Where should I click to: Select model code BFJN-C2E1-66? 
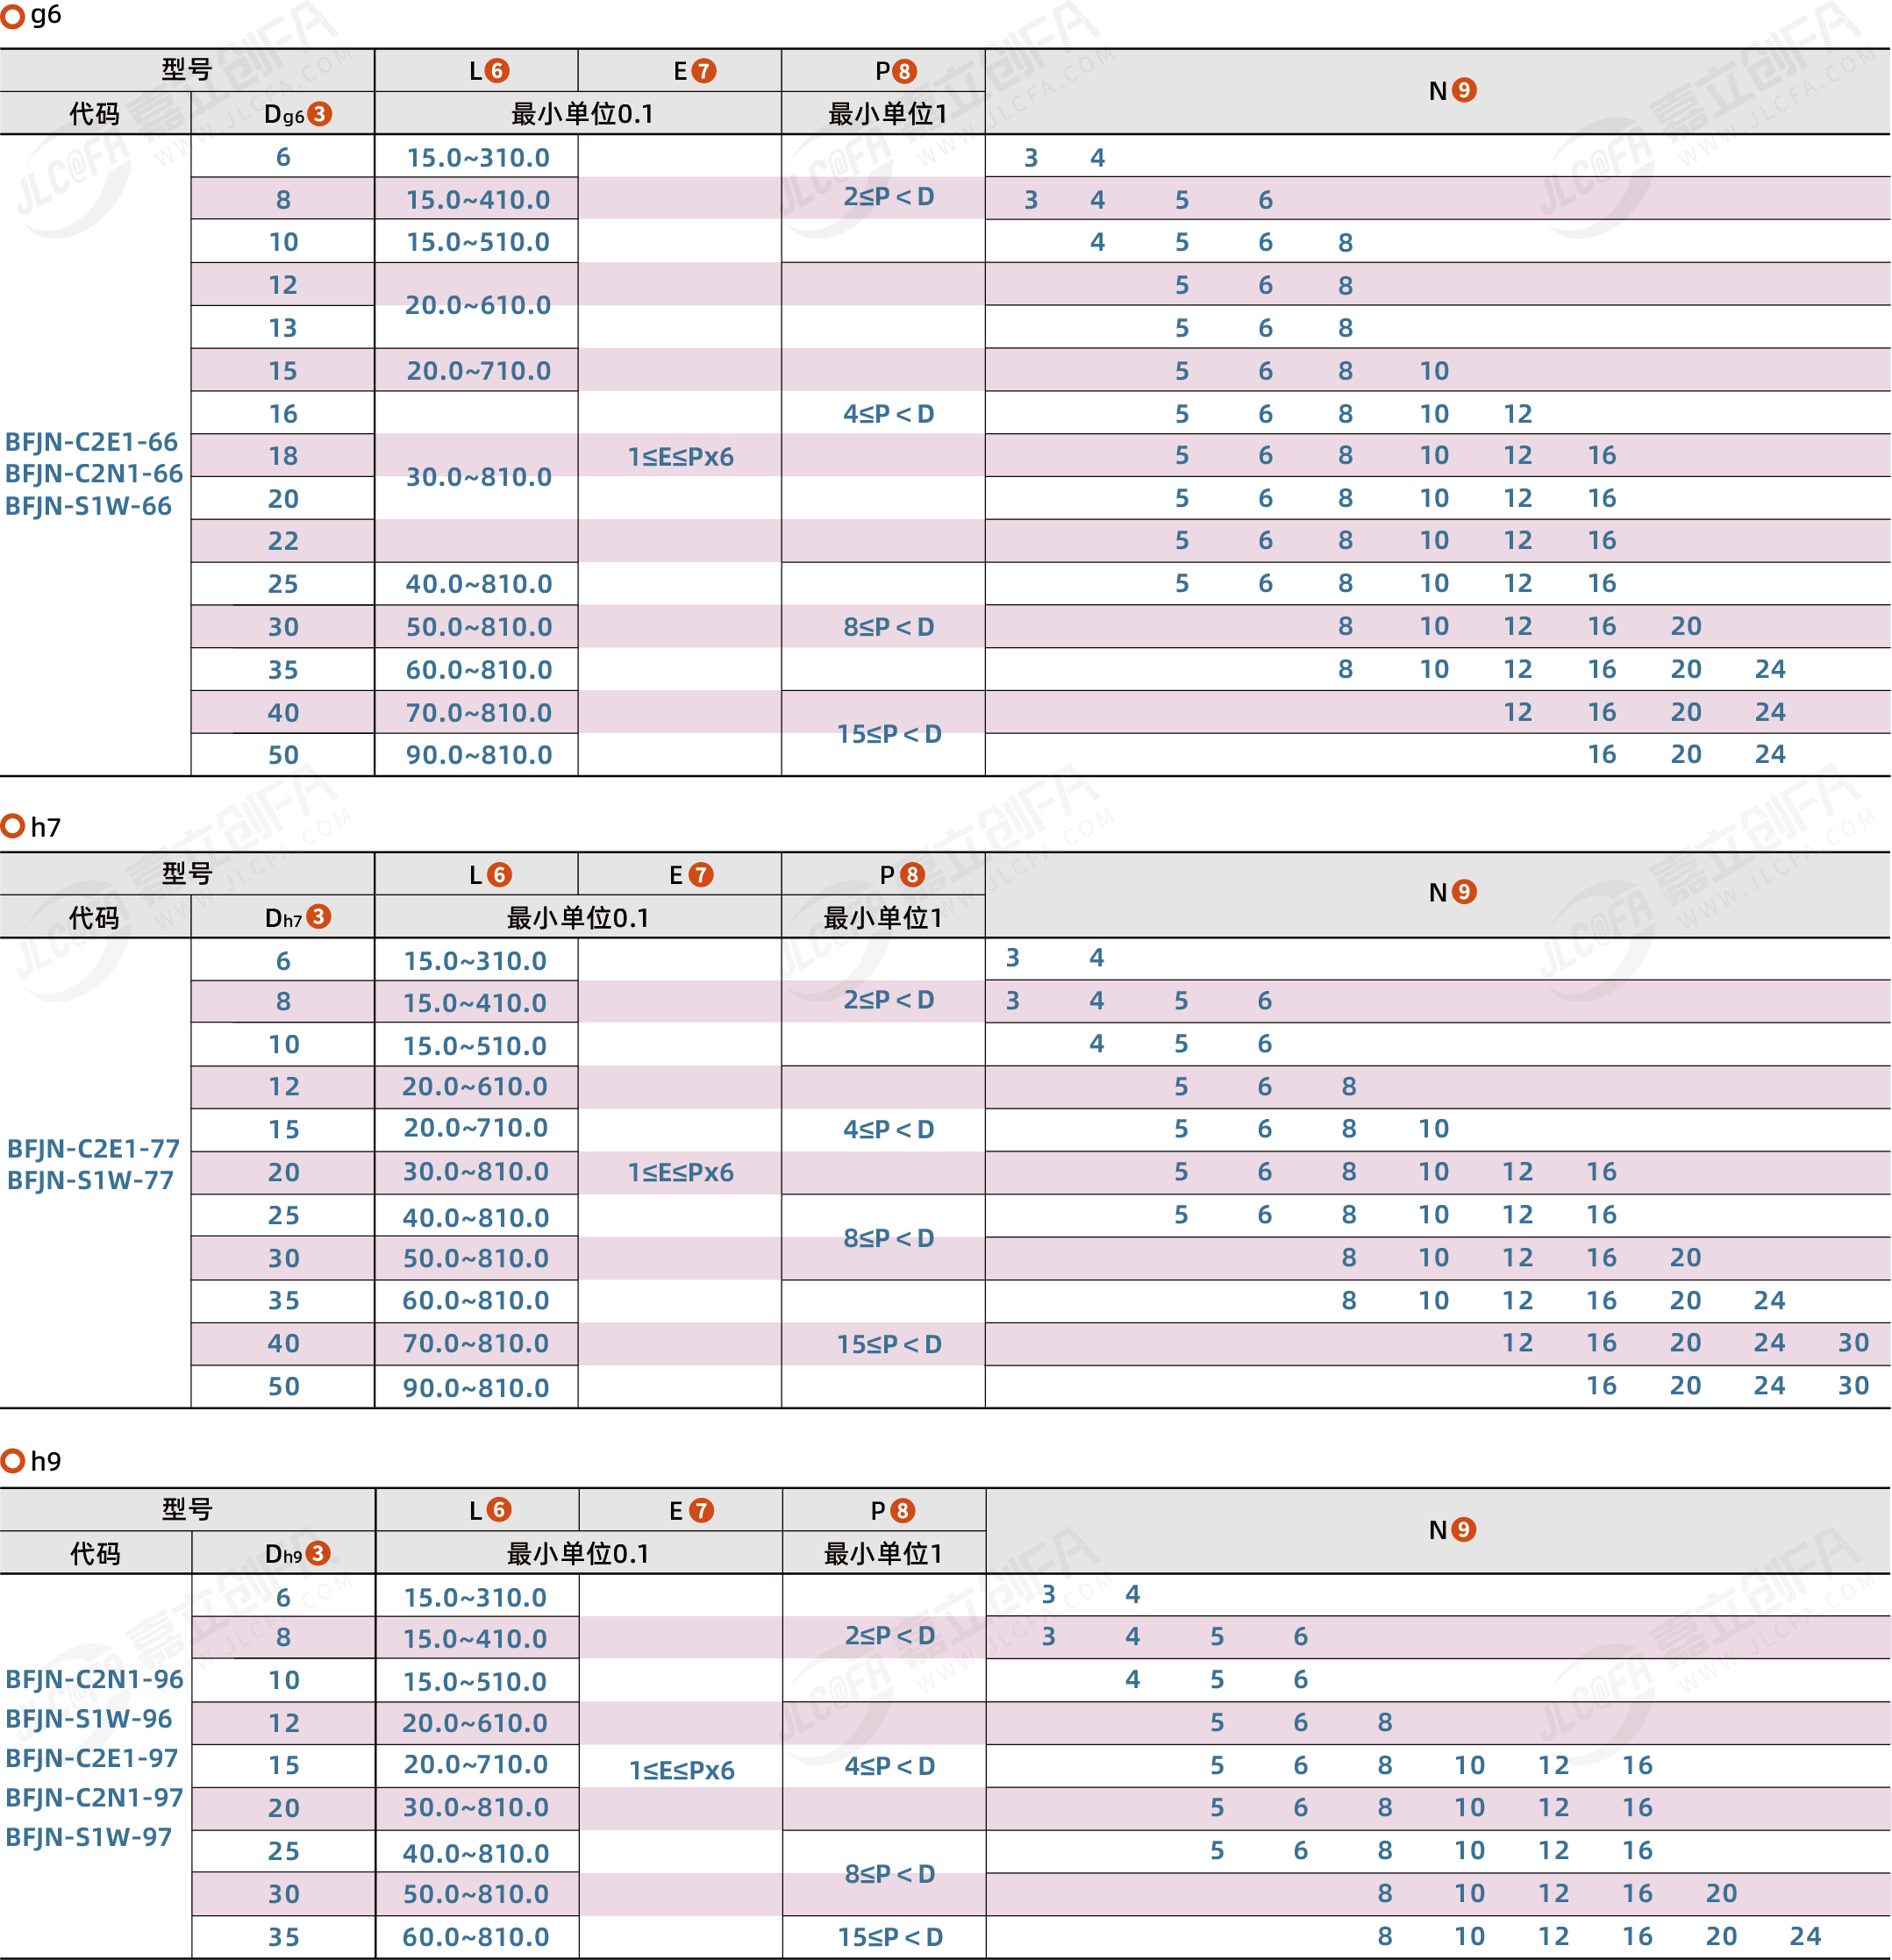coord(92,442)
